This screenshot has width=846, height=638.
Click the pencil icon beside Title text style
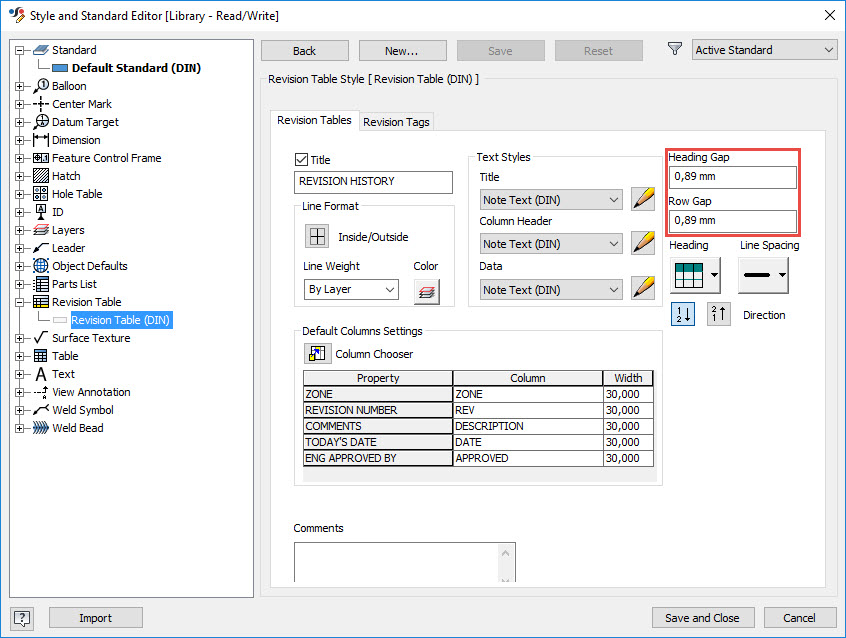643,199
